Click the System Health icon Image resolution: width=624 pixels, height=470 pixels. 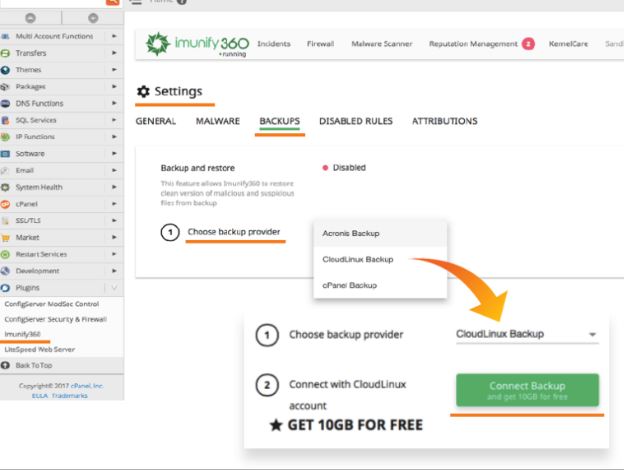6,187
